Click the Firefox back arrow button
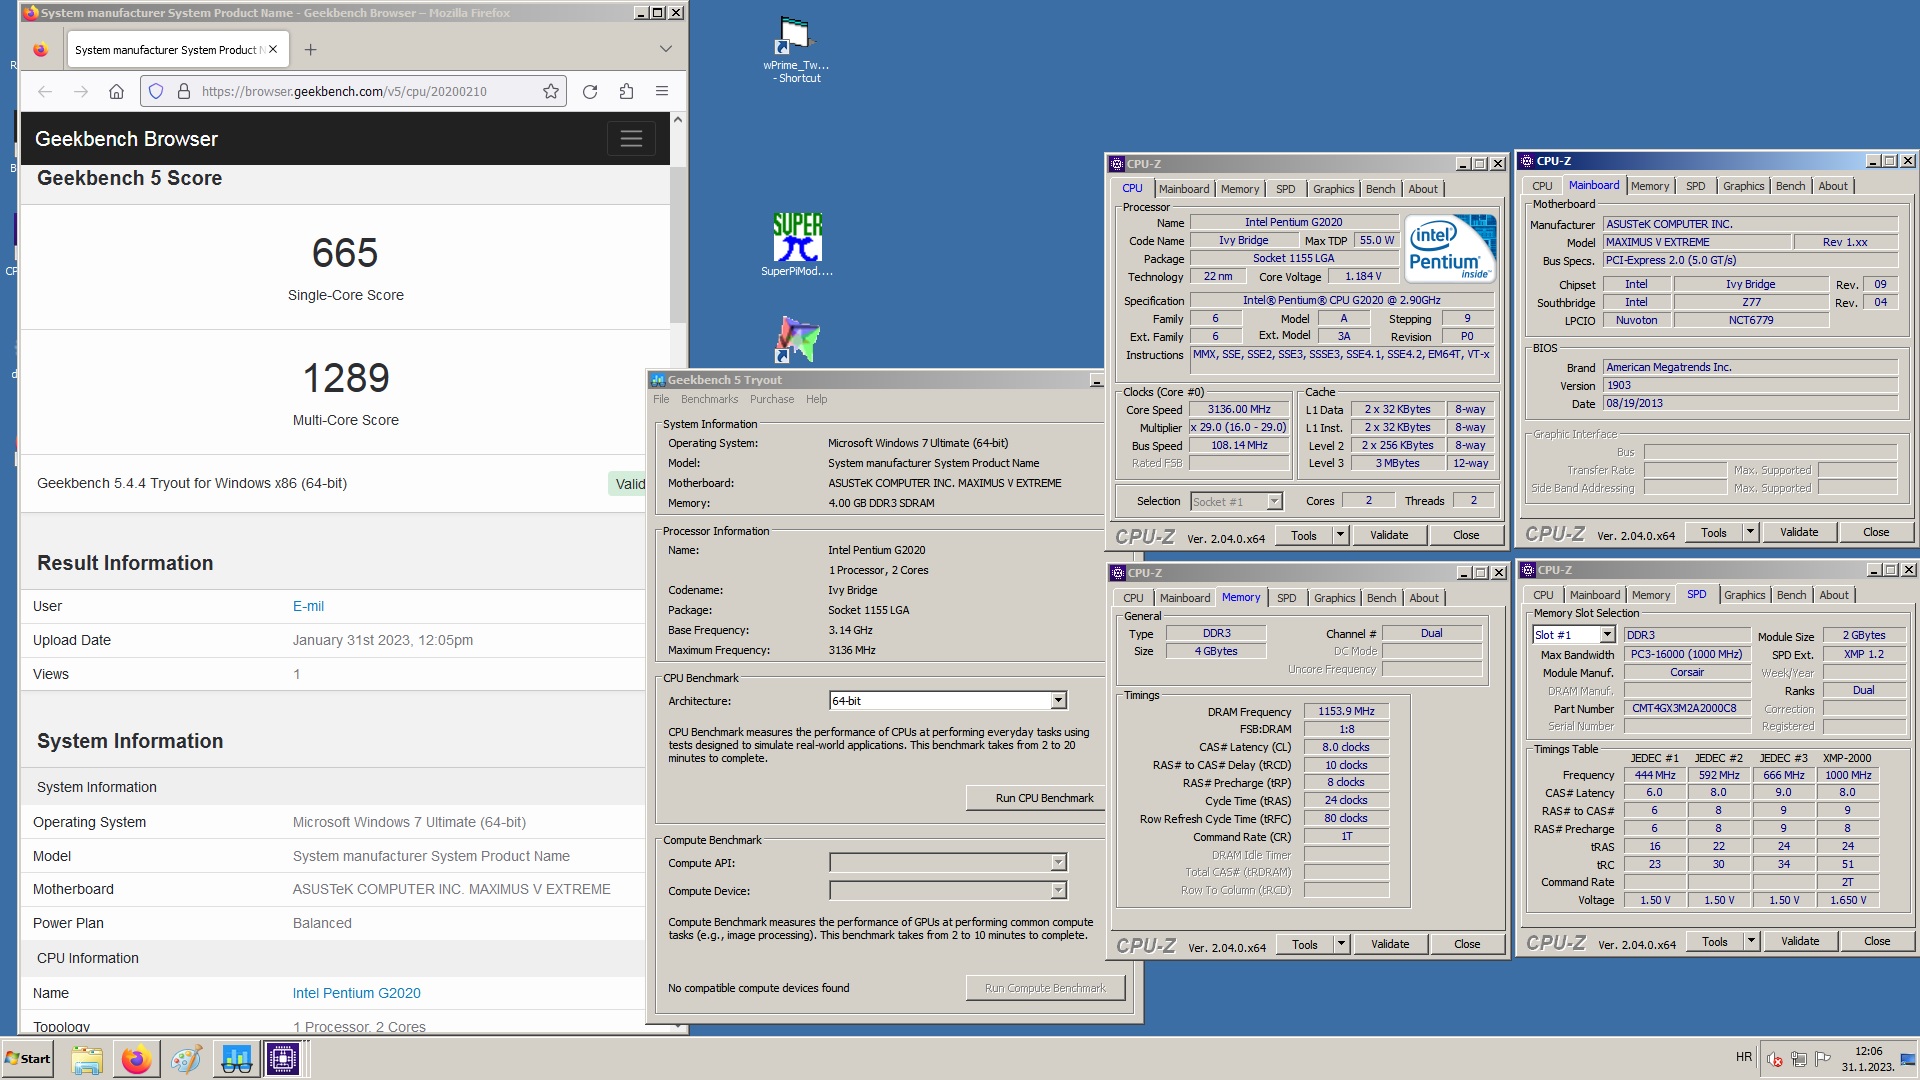Viewport: 1920px width, 1080px height. [45, 91]
